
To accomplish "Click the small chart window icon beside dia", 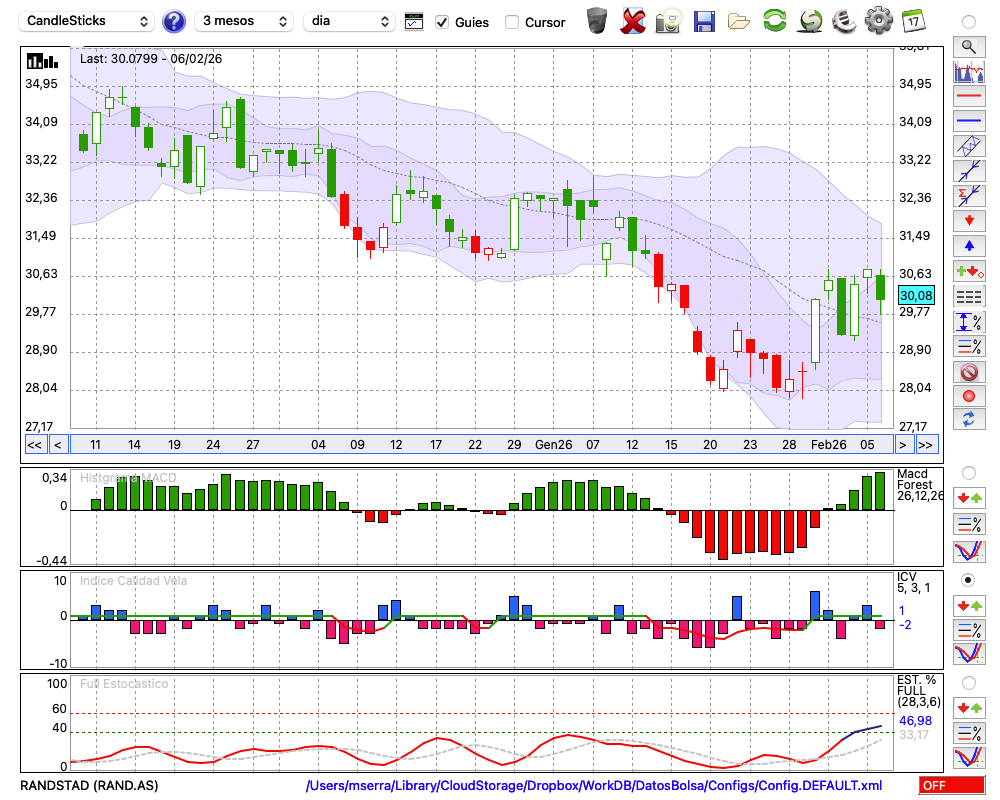I will pos(414,22).
